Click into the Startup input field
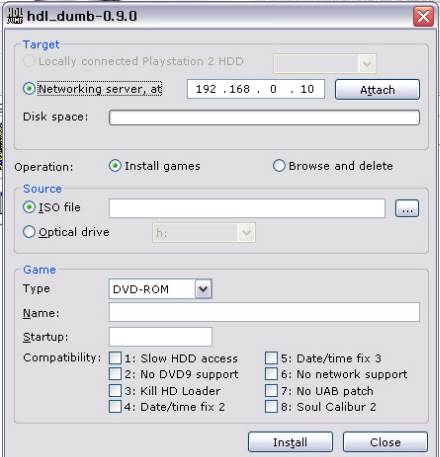This screenshot has width=440, height=457. tap(160, 337)
